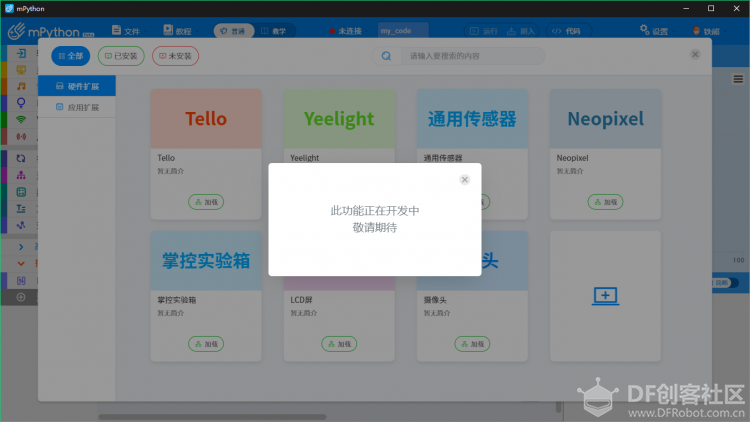Click the 通用传感器 extension banner
750x422 pixels.
click(x=472, y=119)
